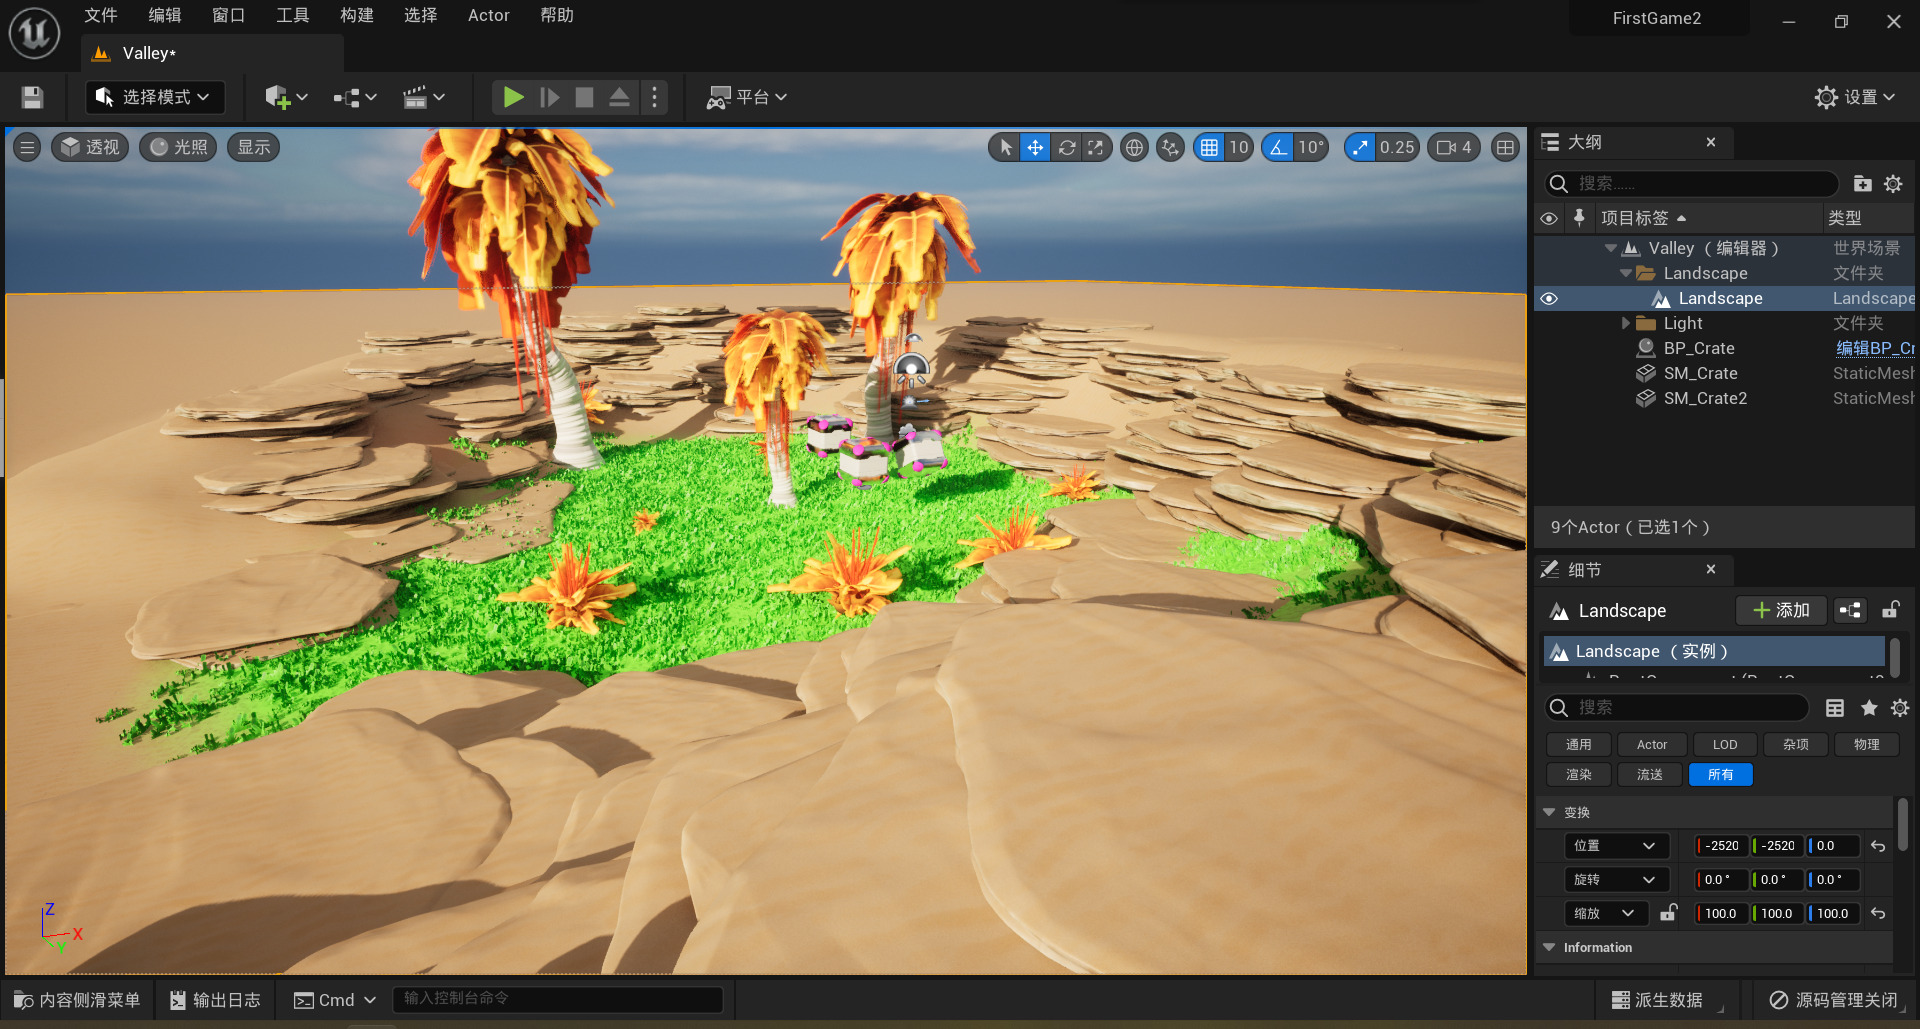This screenshot has width=1920, height=1029.
Task: Open the 窗口 menu
Action: coord(229,15)
